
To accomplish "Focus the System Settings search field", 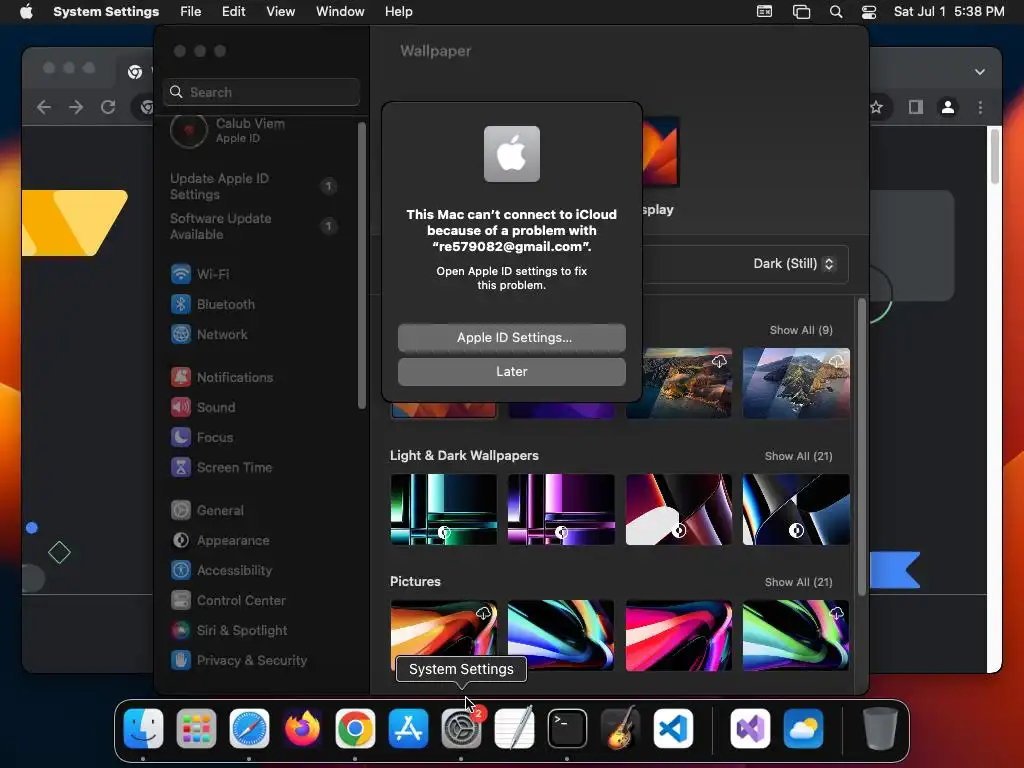I will 261,92.
